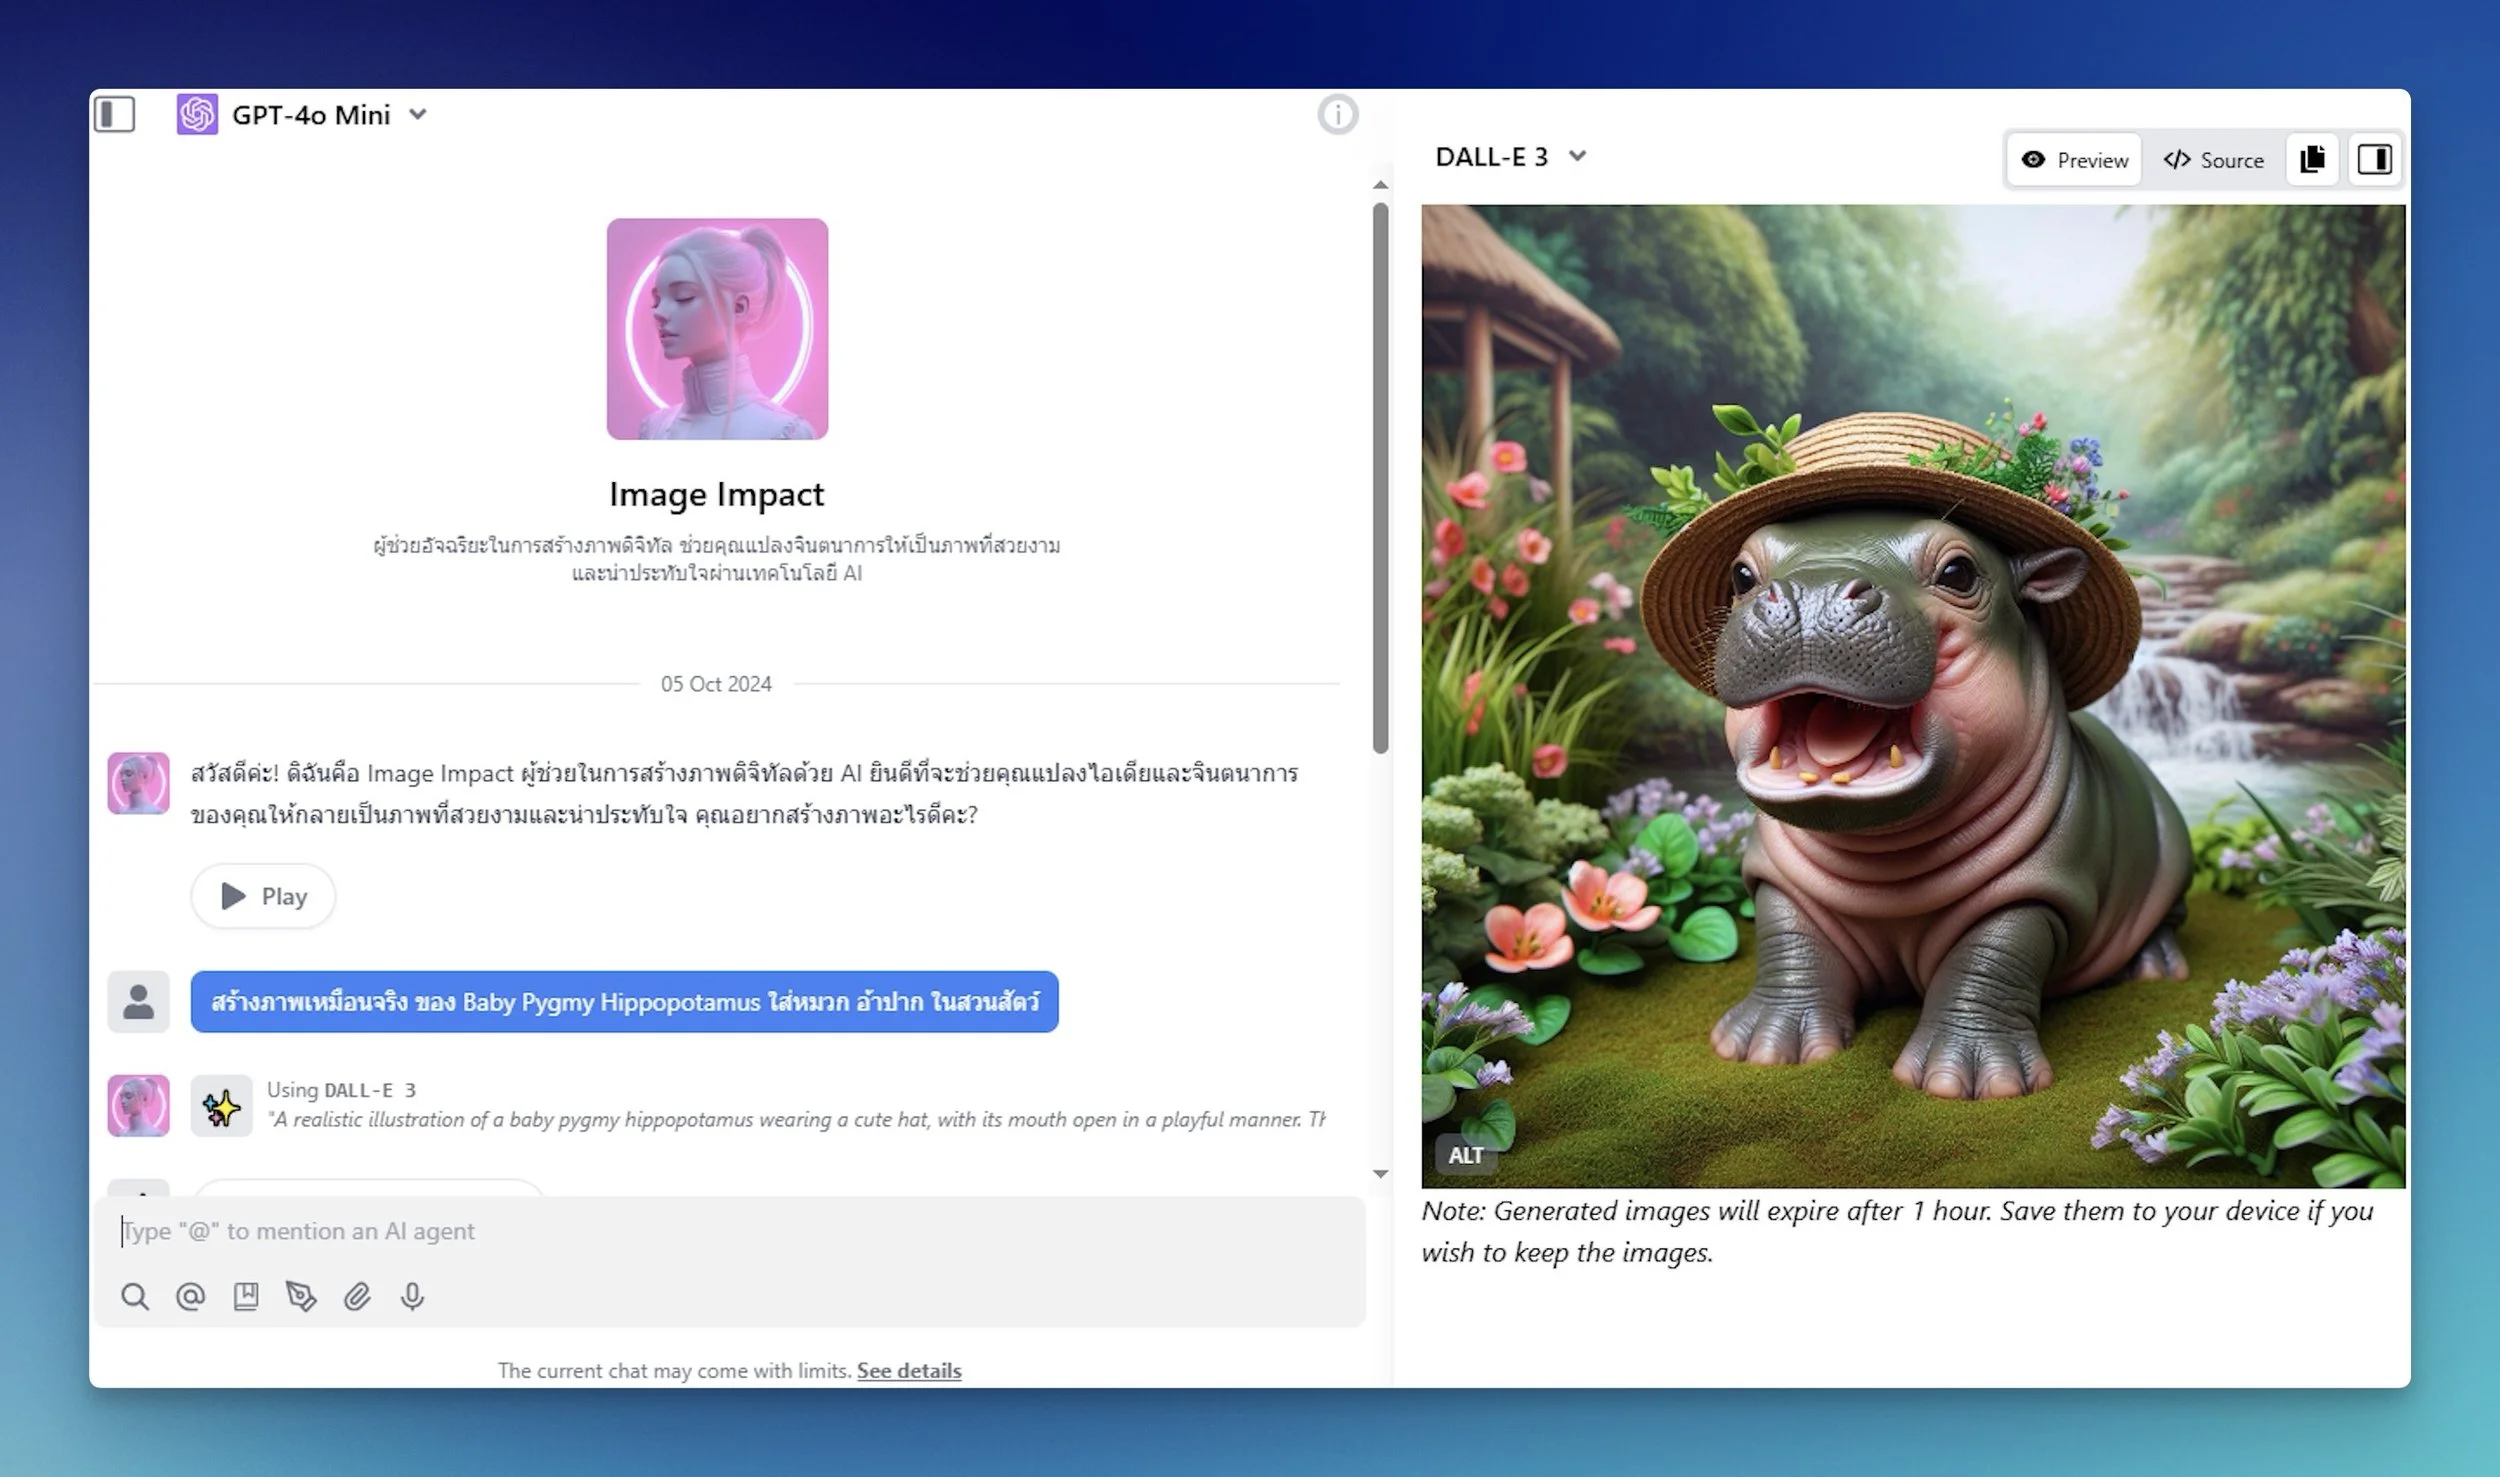This screenshot has width=2500, height=1477.
Task: Click the @ mention agent icon
Action: tap(190, 1297)
